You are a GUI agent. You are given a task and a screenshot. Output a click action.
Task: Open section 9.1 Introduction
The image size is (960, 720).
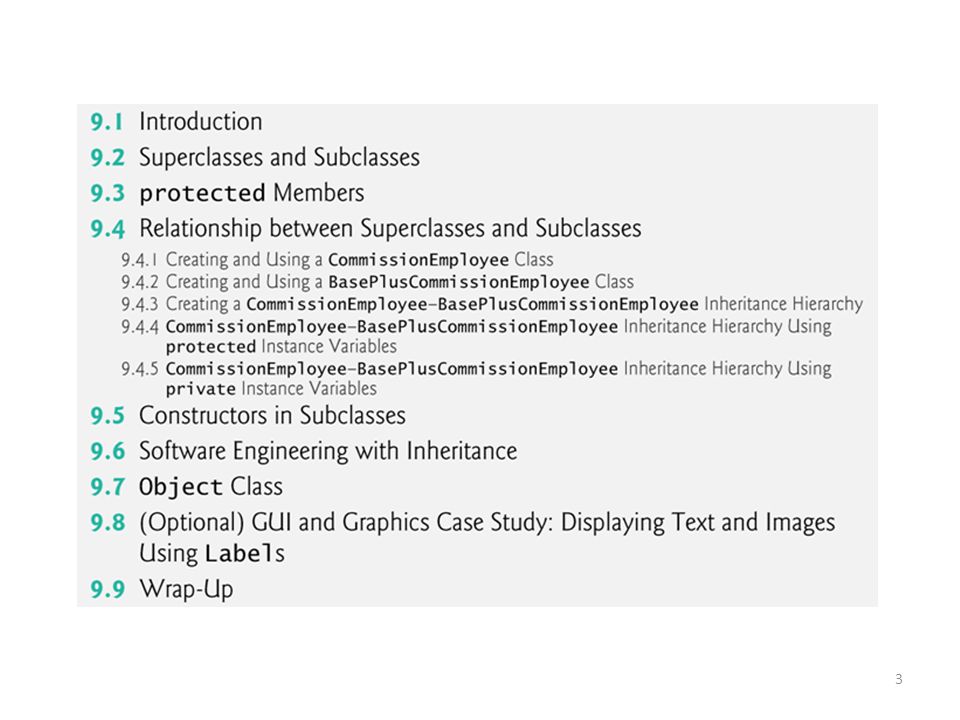pyautogui.click(x=176, y=122)
